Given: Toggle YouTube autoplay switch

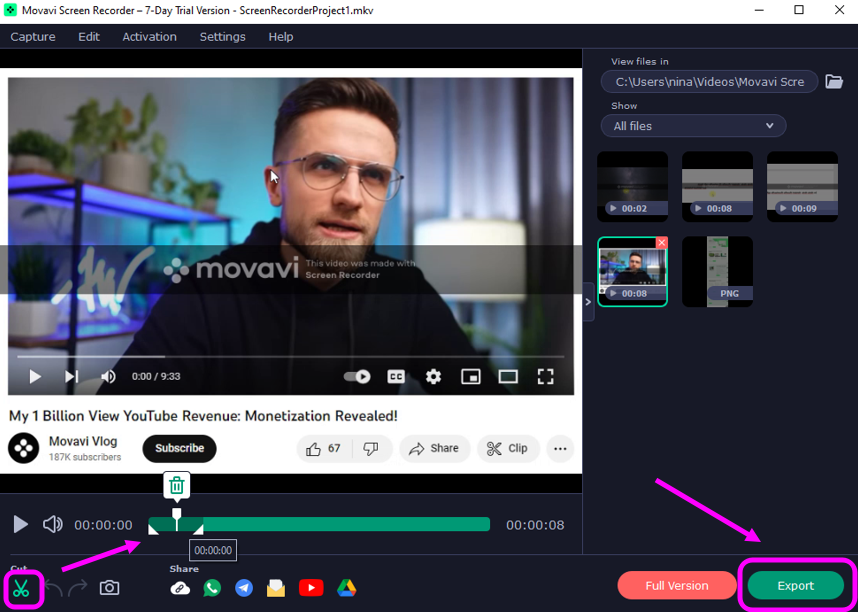Looking at the screenshot, I should (357, 377).
